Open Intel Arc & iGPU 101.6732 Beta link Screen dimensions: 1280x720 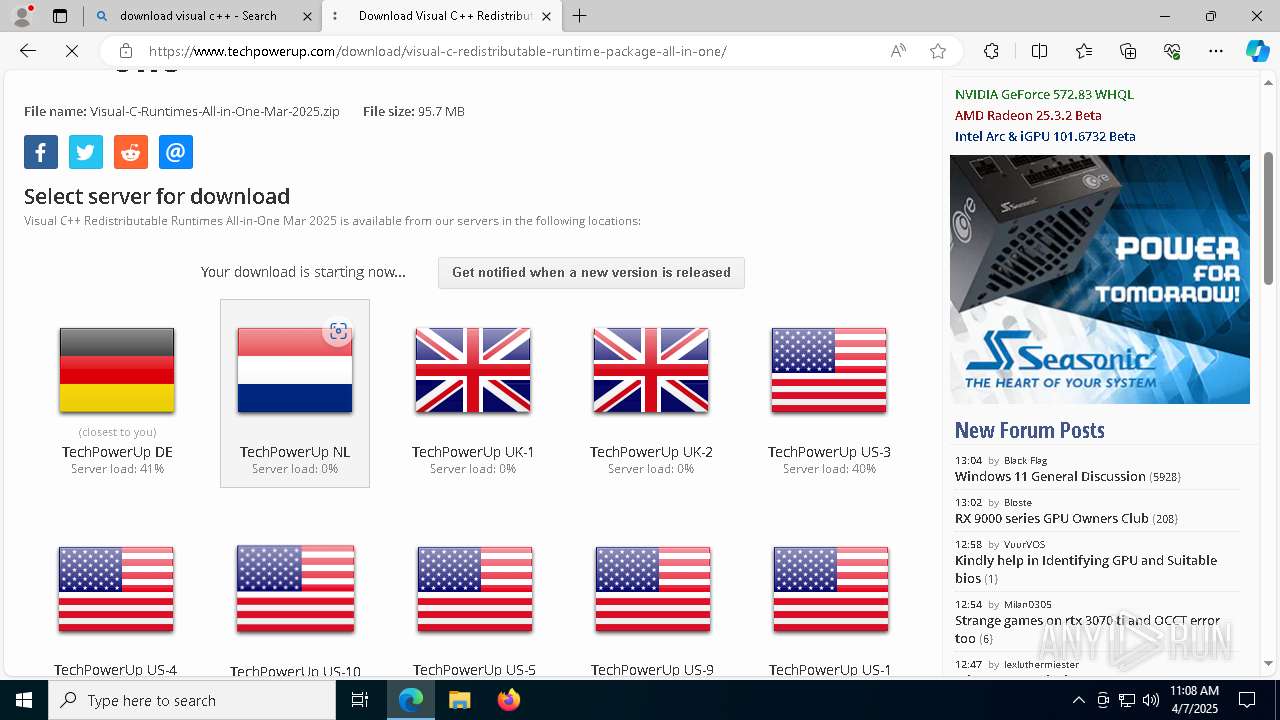point(1045,137)
